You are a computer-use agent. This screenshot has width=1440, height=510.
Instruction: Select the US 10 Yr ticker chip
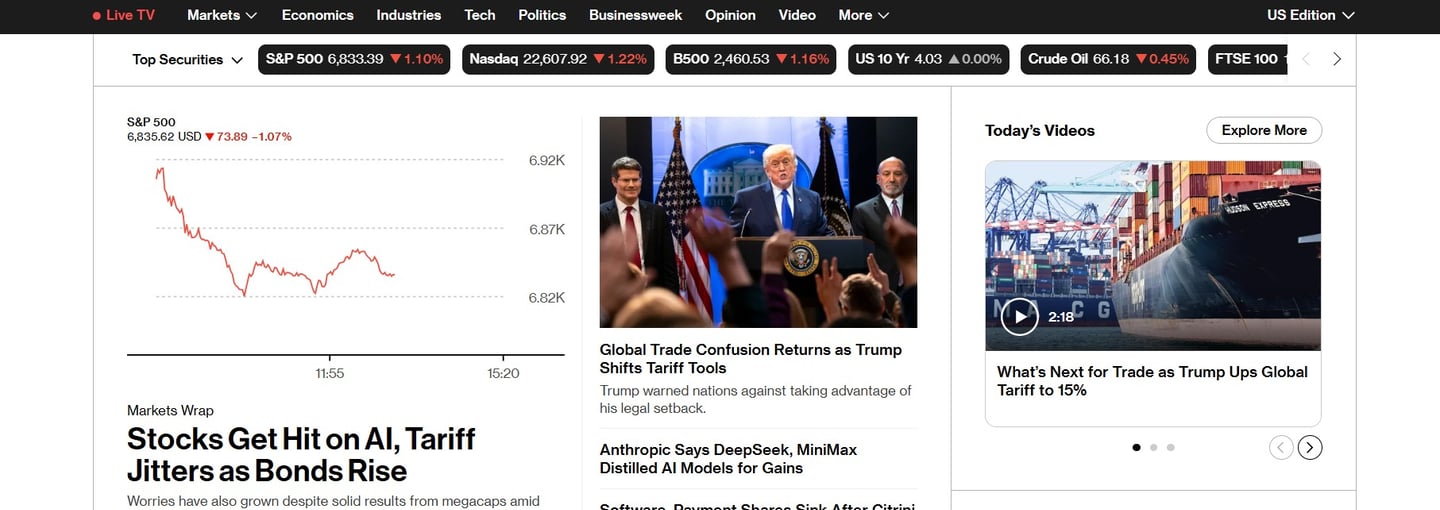click(x=928, y=59)
